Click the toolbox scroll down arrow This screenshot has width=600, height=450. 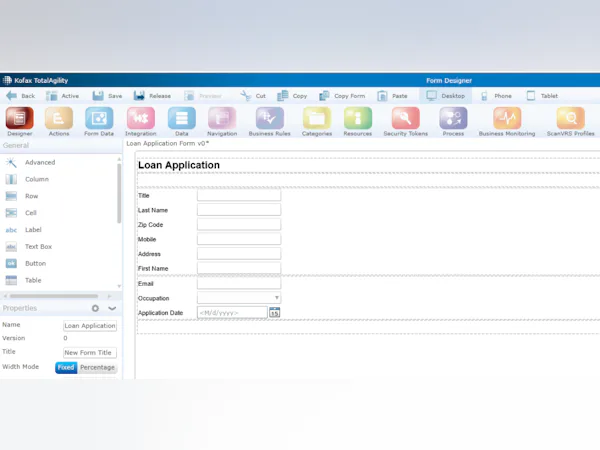point(119,286)
